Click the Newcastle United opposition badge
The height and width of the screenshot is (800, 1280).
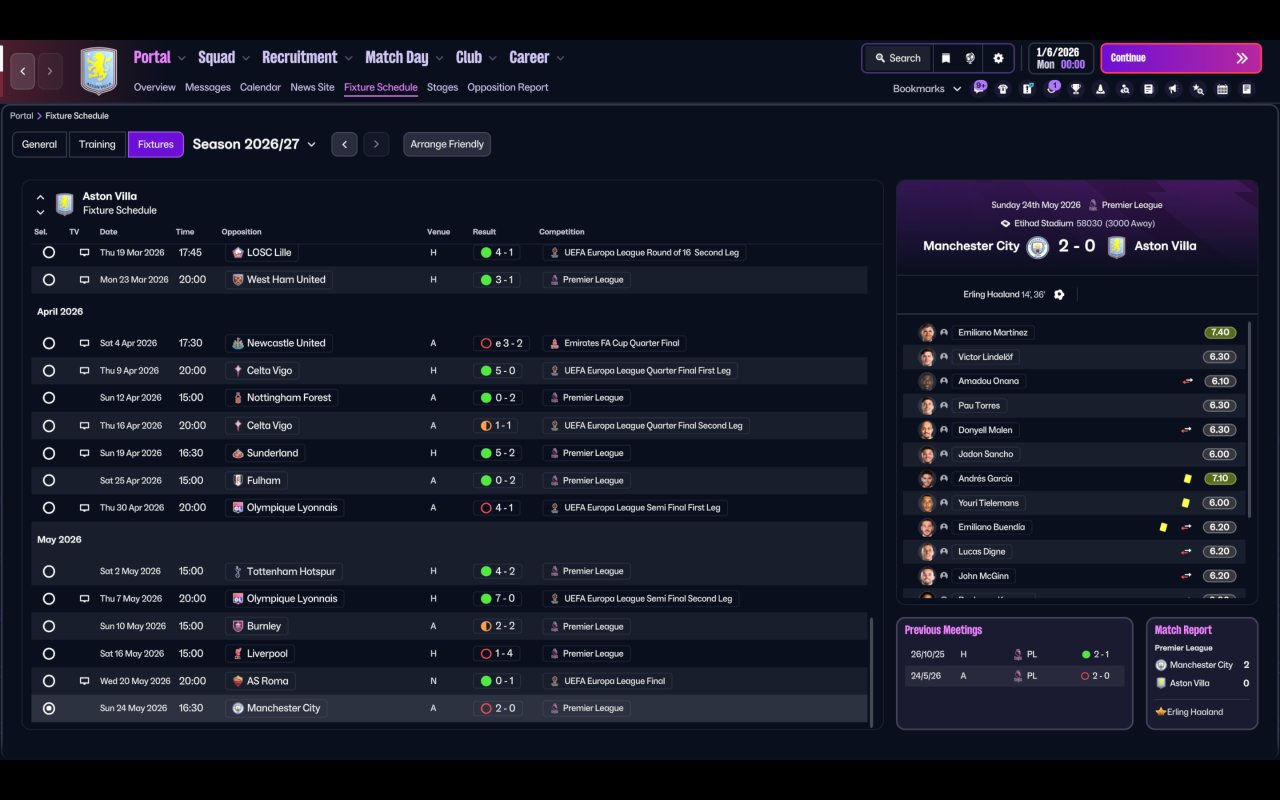(237, 343)
